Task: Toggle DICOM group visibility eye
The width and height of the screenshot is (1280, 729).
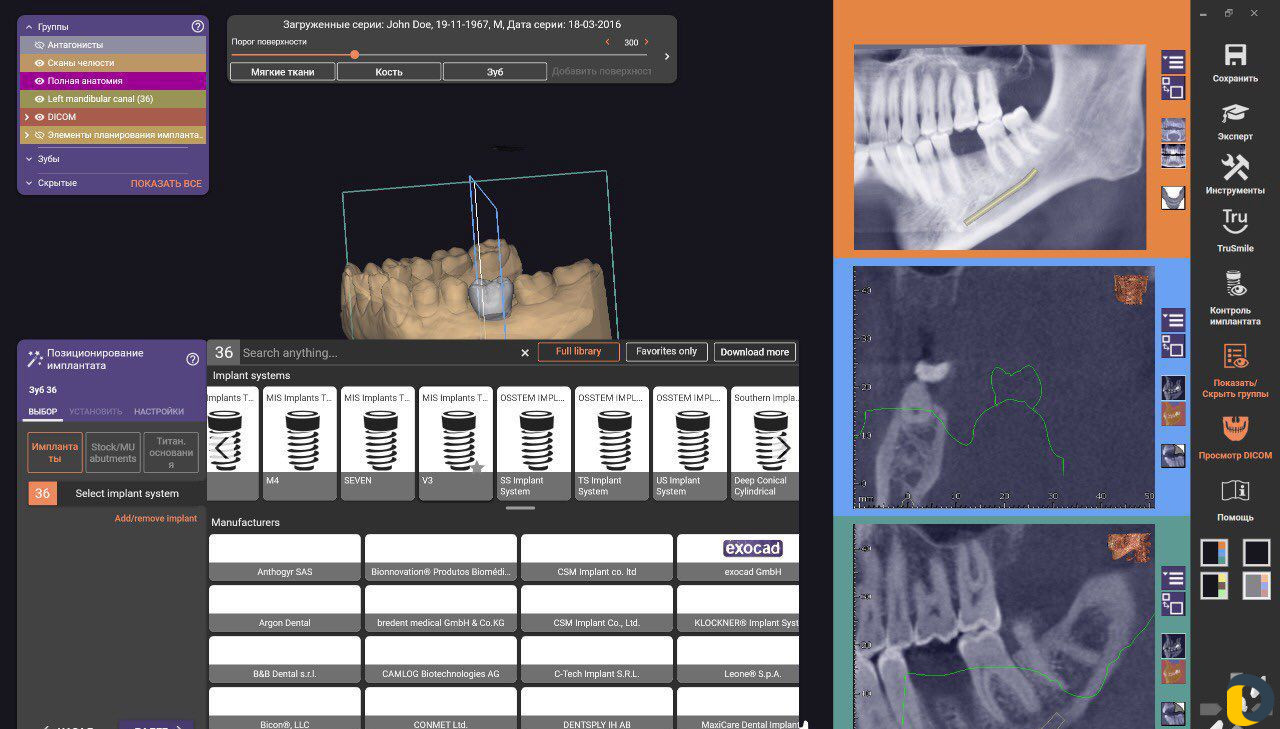Action: click(x=40, y=117)
